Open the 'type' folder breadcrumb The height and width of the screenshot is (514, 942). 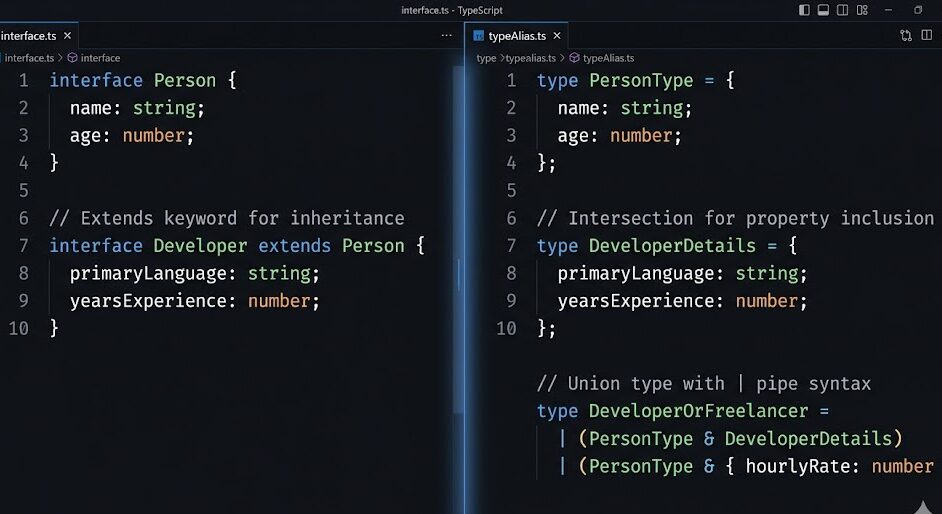[x=486, y=58]
